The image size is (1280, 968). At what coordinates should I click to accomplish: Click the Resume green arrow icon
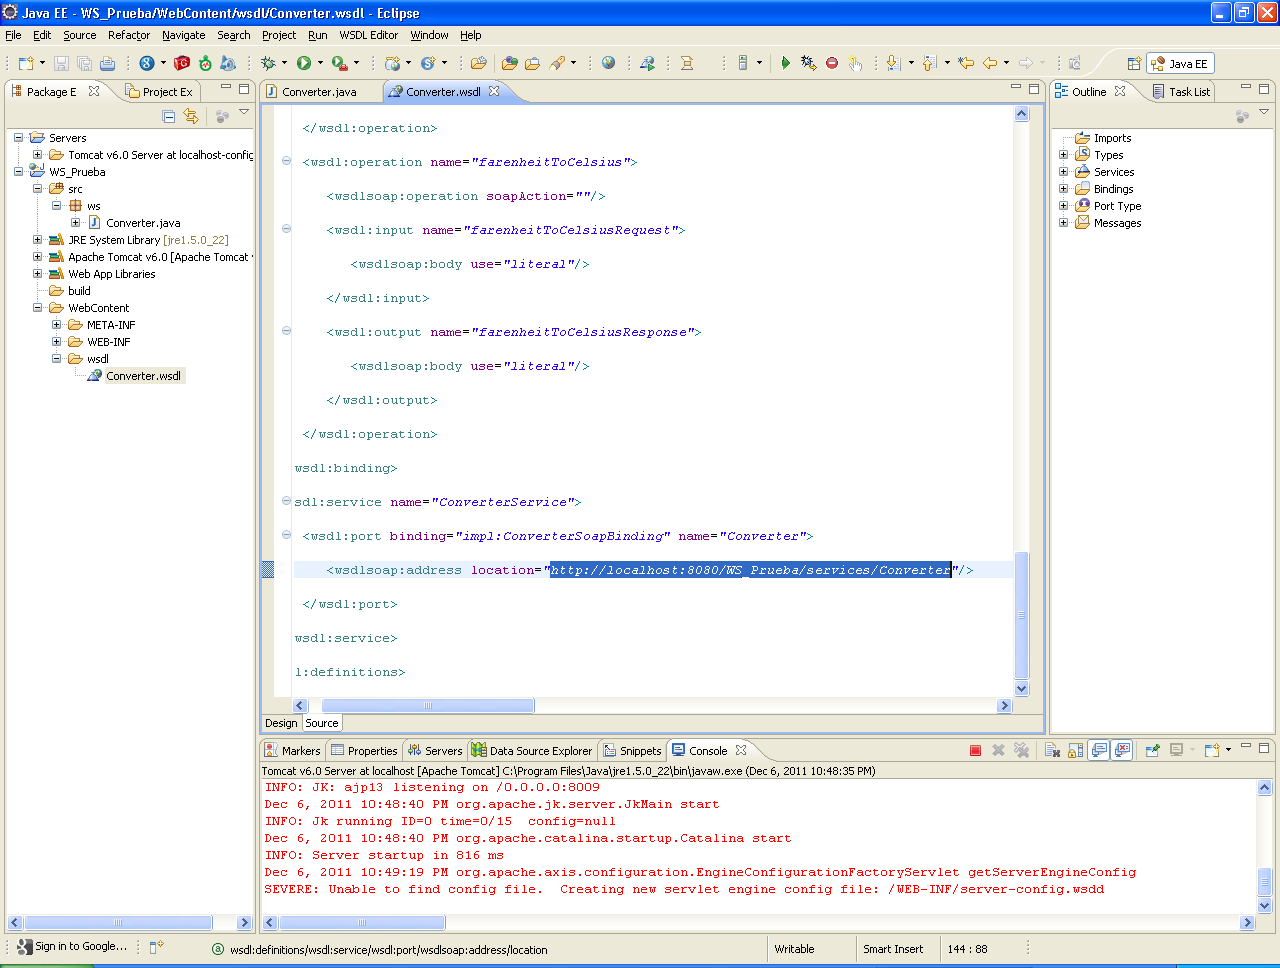786,63
